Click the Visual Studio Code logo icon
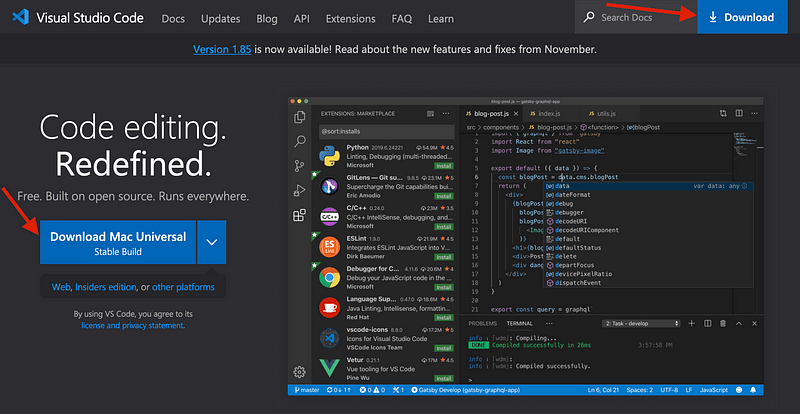Viewport: 800px width, 414px height. [x=20, y=18]
